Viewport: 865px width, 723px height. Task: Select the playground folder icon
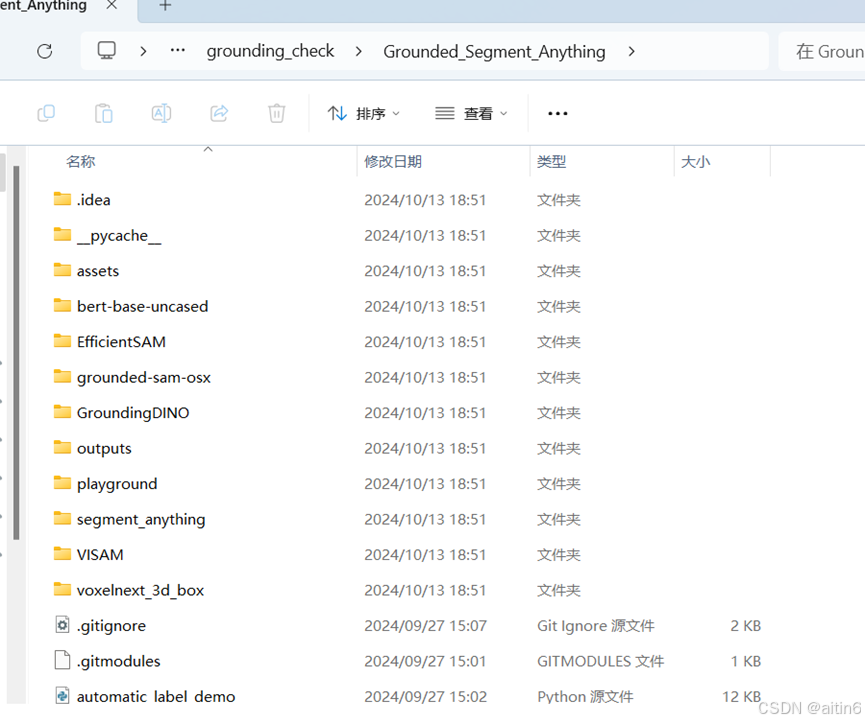pos(62,483)
